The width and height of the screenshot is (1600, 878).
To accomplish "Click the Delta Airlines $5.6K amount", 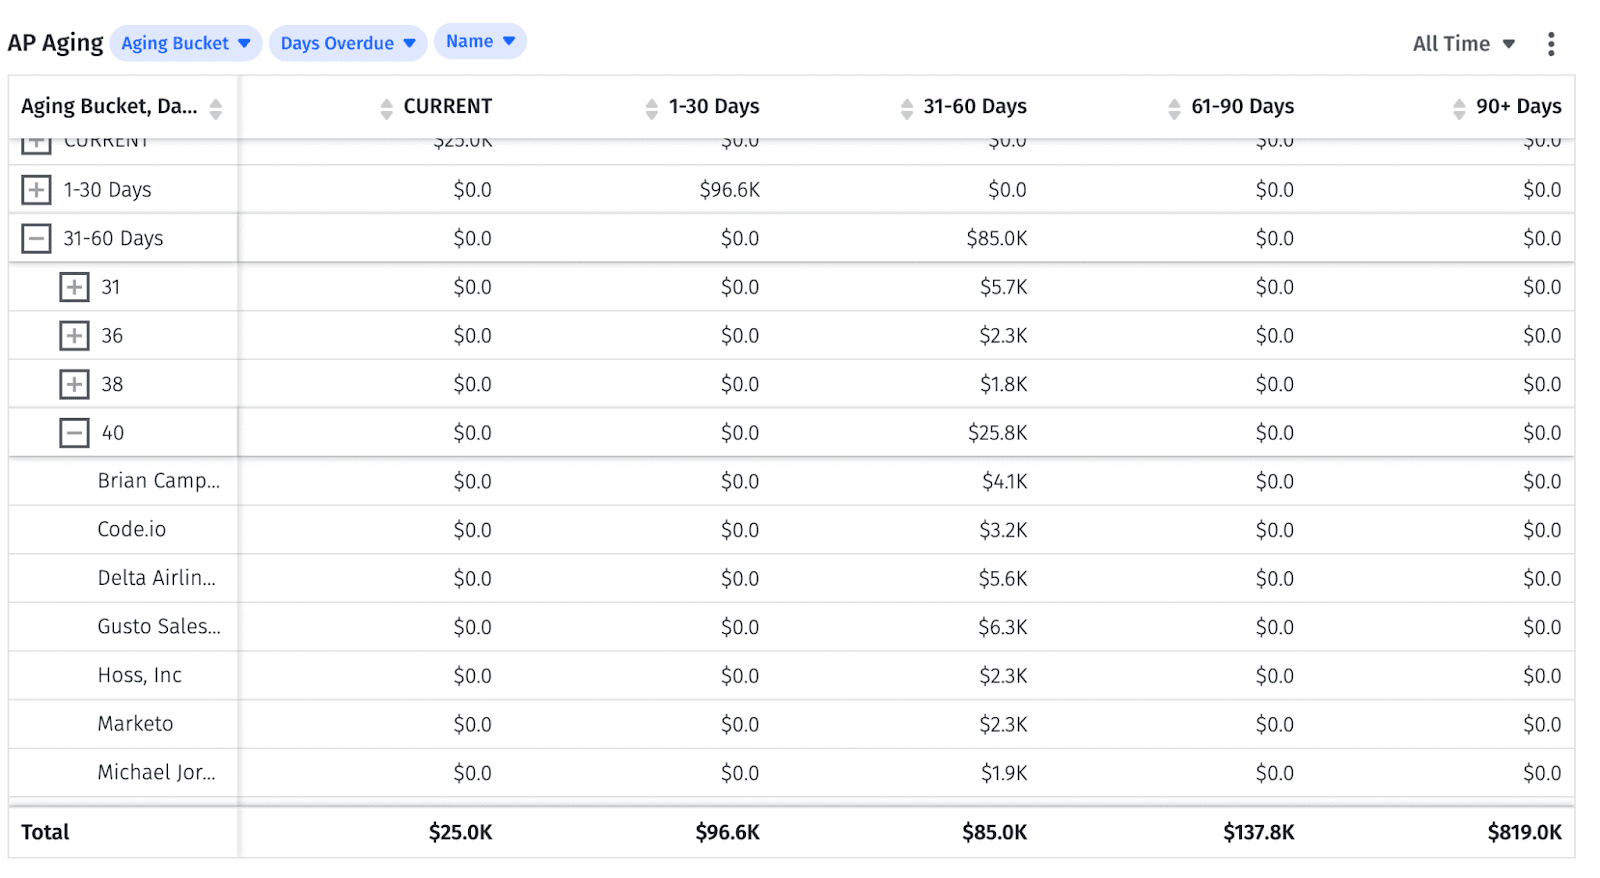I will tap(1003, 579).
